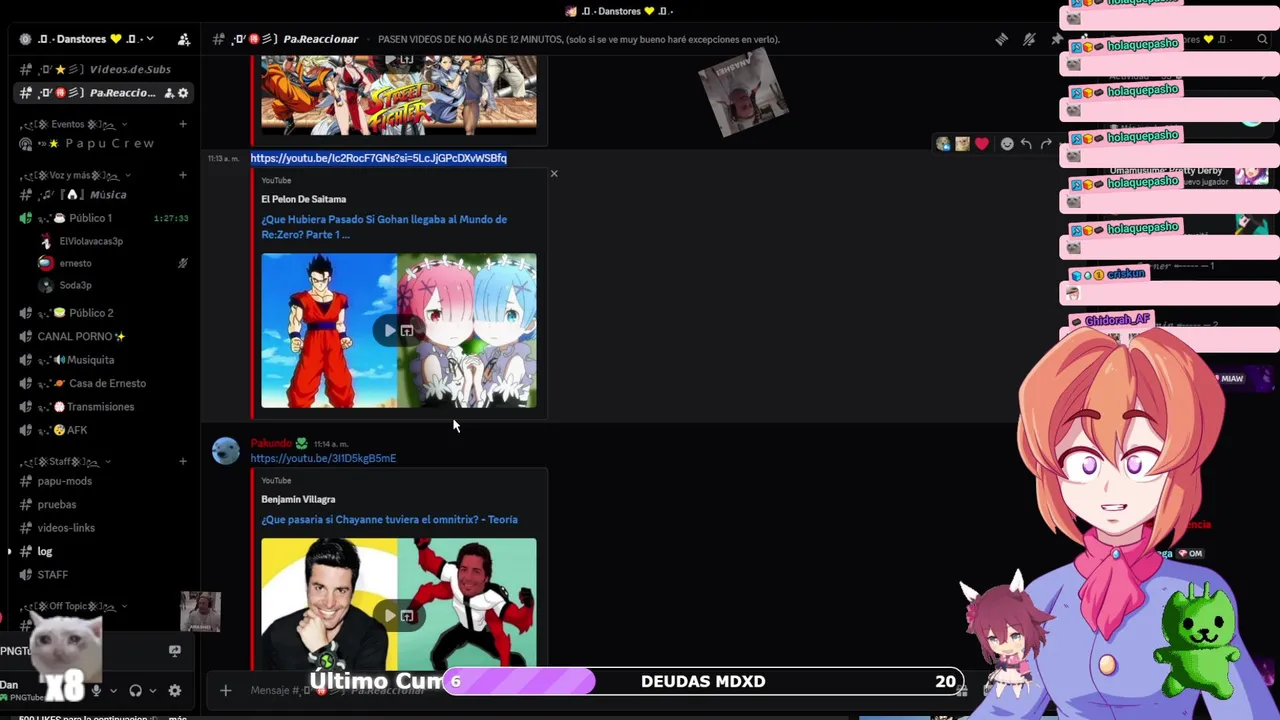This screenshot has height=720, width=1280.
Task: Open the Threads icon in channel header
Action: [x=1001, y=39]
